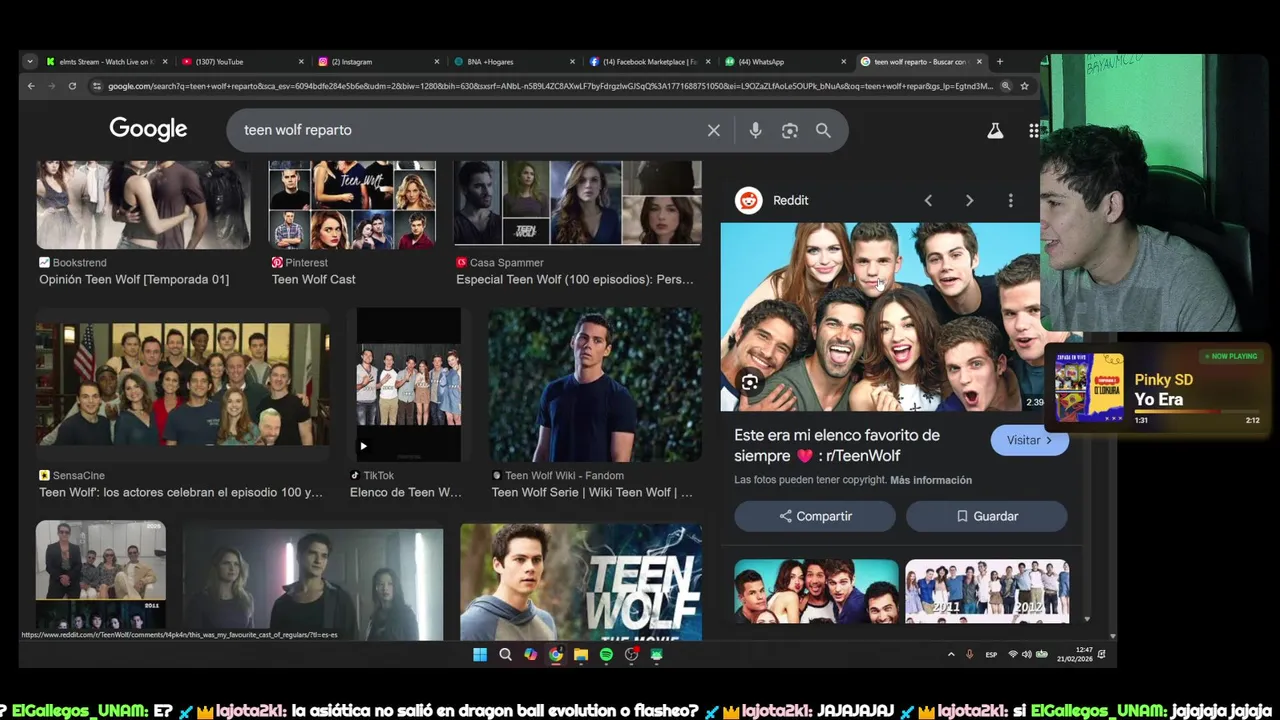Open Spotify from the taskbar

606,654
